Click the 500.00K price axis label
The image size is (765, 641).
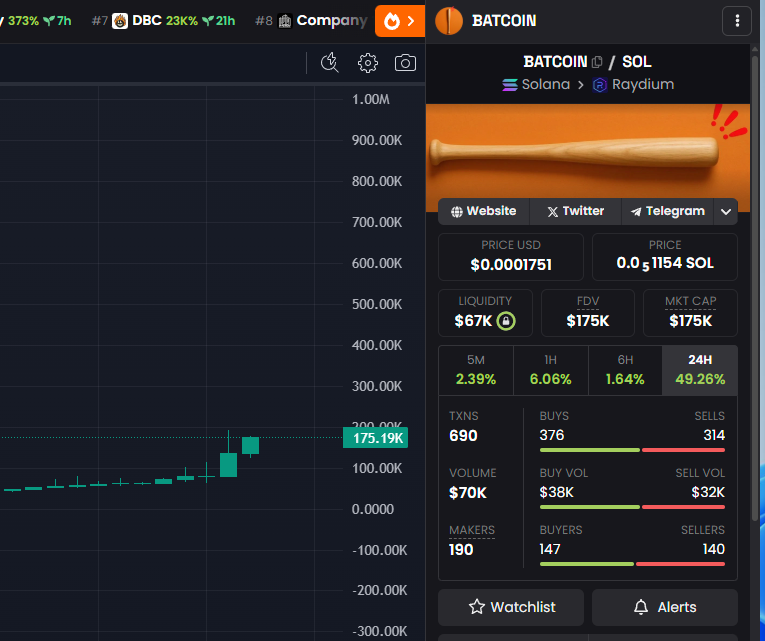[x=377, y=304]
